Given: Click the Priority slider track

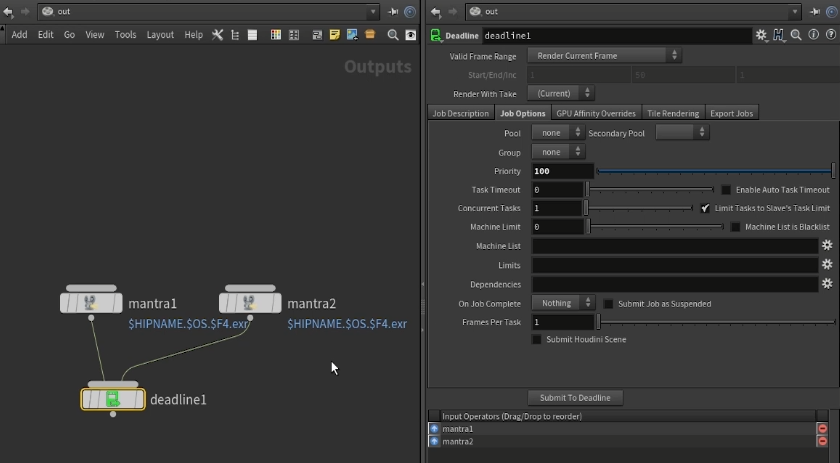Looking at the screenshot, I should 716,171.
